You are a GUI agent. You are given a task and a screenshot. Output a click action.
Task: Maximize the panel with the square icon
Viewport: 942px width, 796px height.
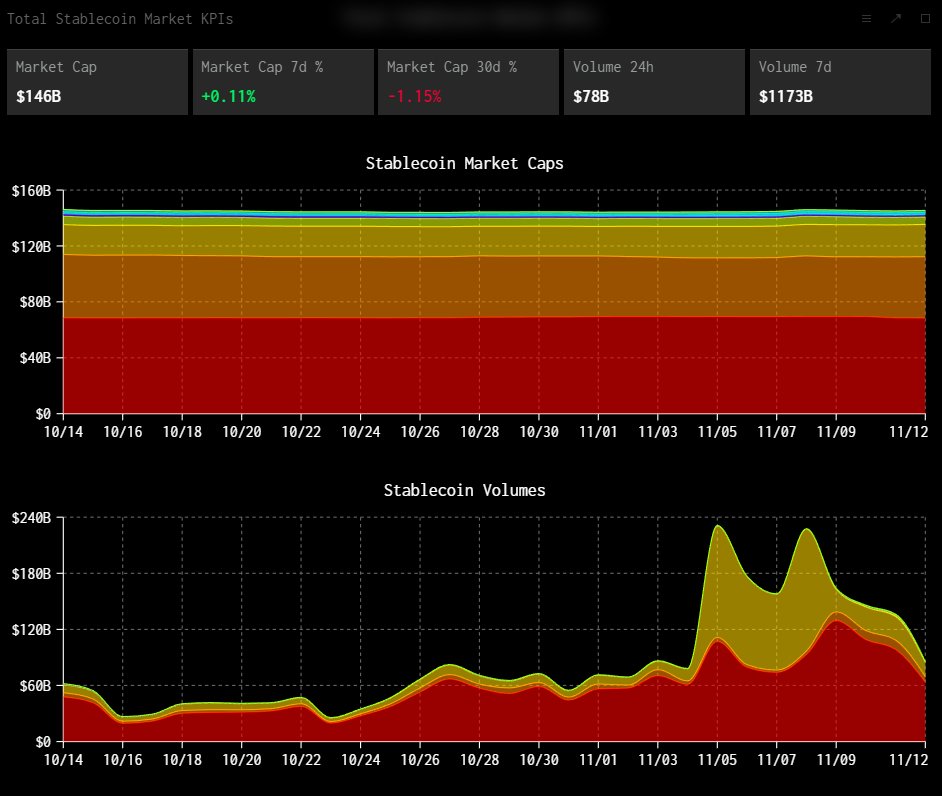[926, 19]
